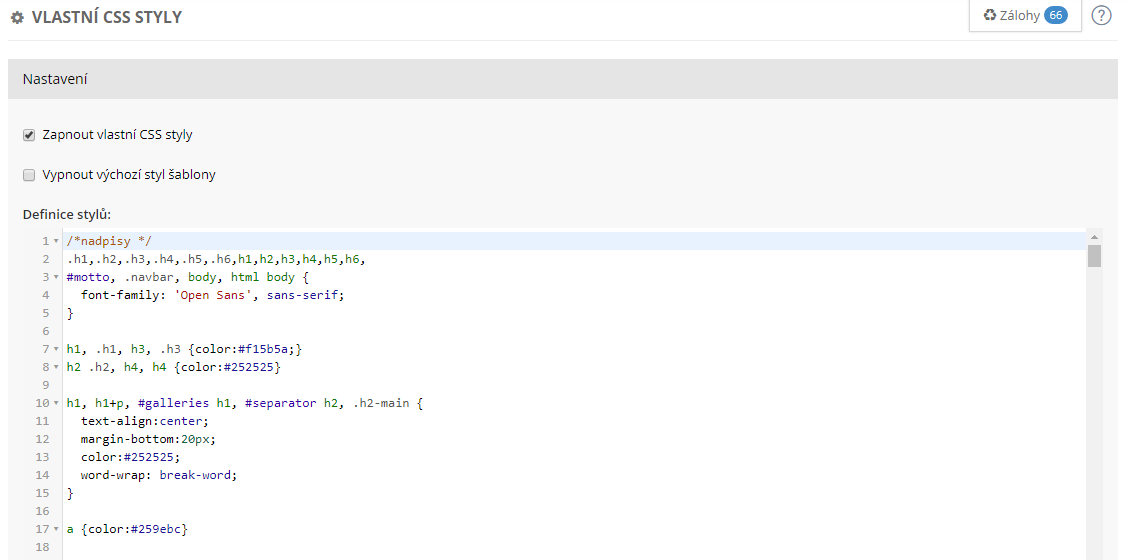Open the Zálohy backups button
The image size is (1131, 560).
(1024, 16)
